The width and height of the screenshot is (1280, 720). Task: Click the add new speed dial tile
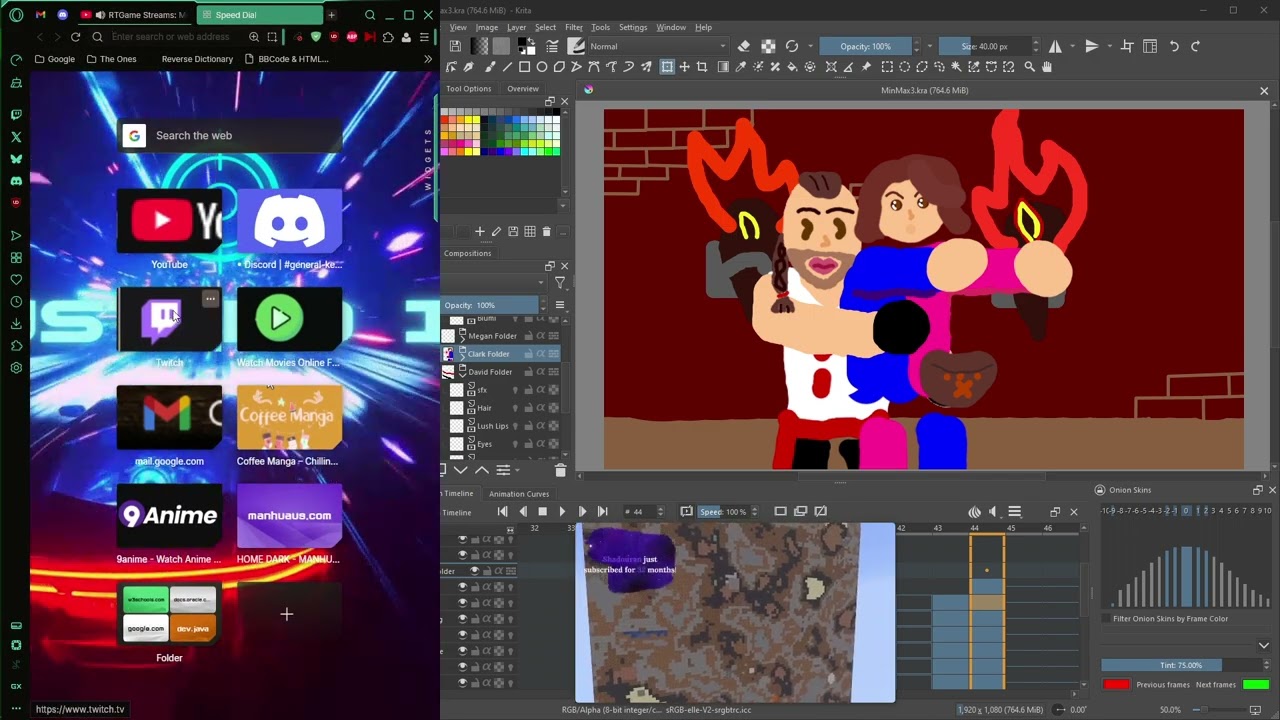pyautogui.click(x=288, y=614)
